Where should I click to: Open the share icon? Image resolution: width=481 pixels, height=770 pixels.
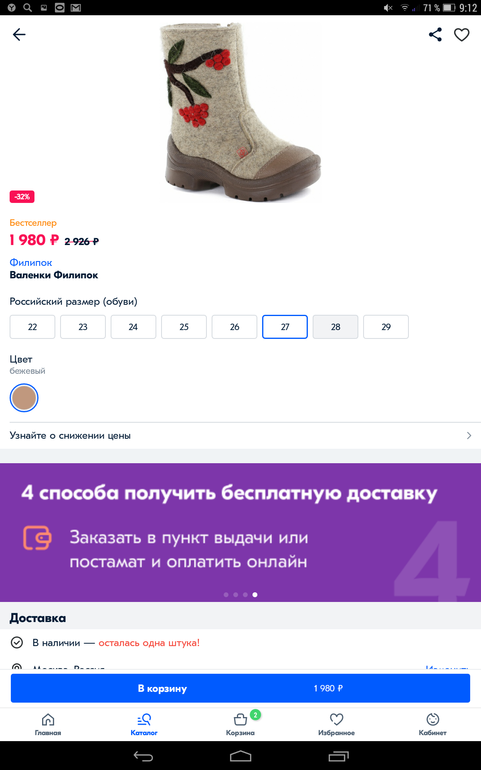[x=435, y=34]
